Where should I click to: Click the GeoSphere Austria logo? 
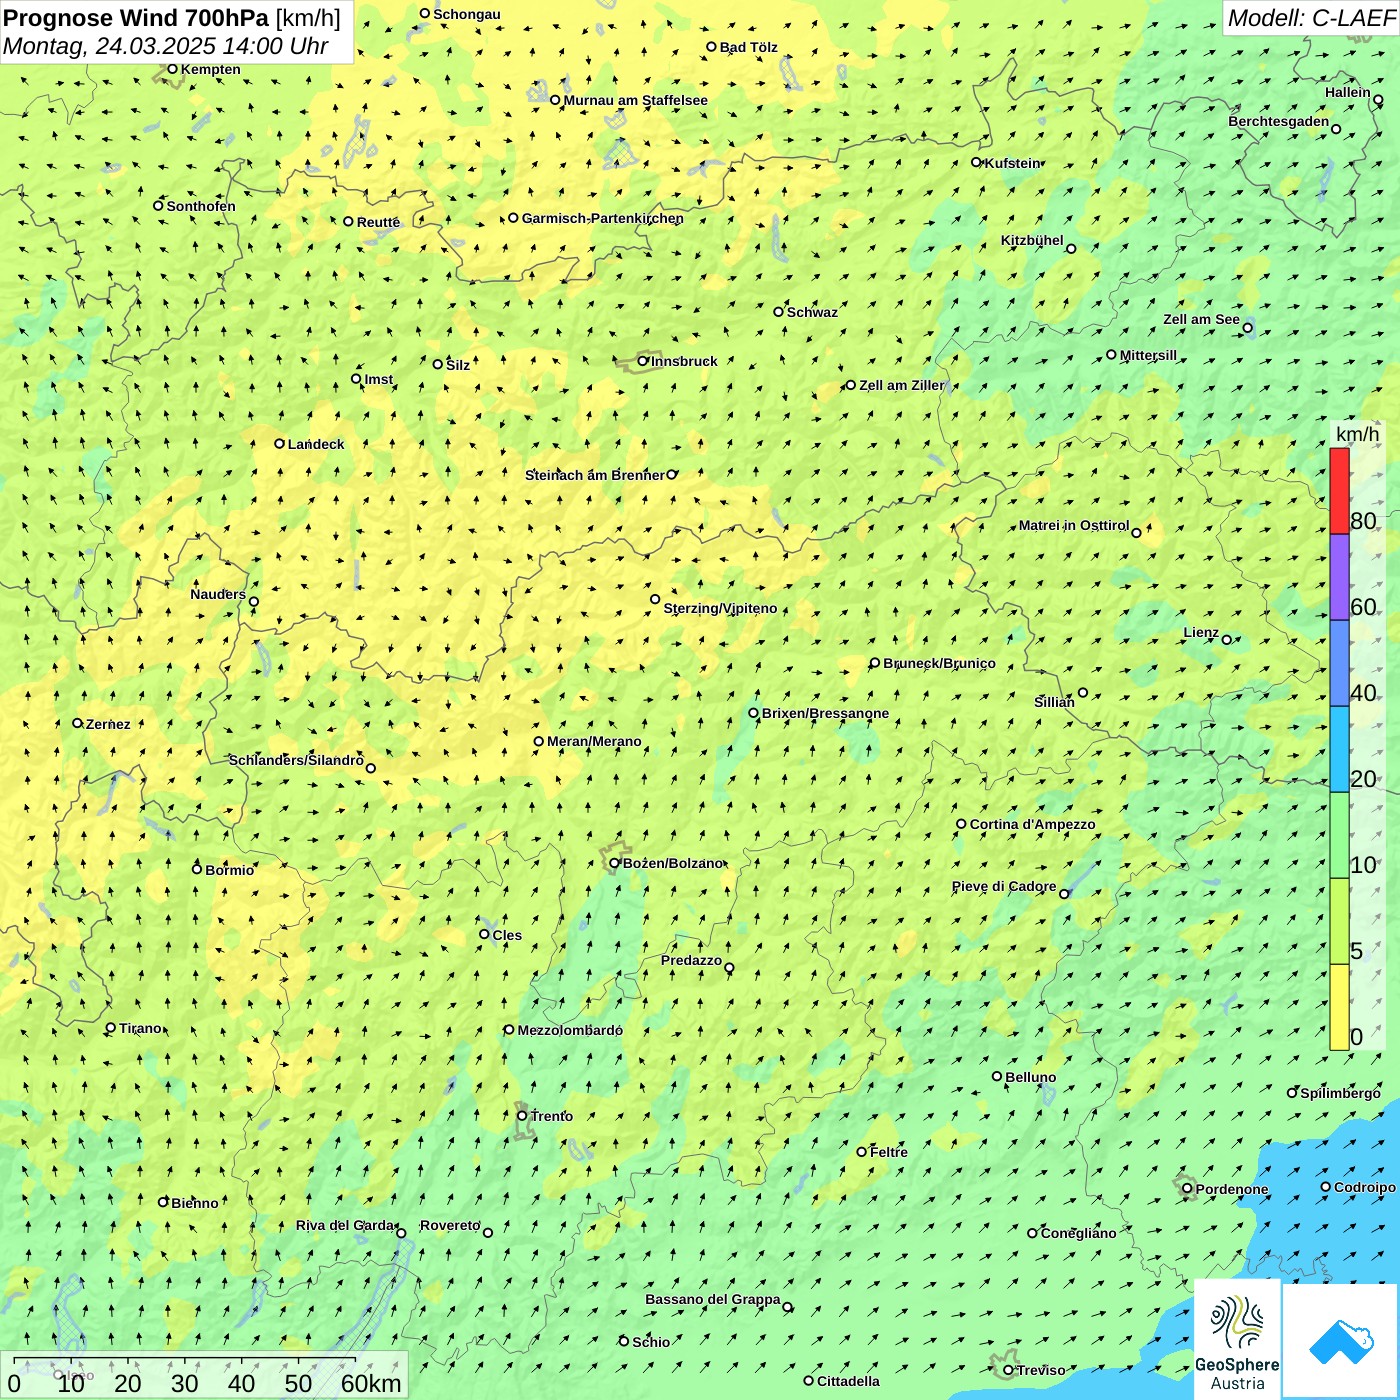coord(1237,1339)
